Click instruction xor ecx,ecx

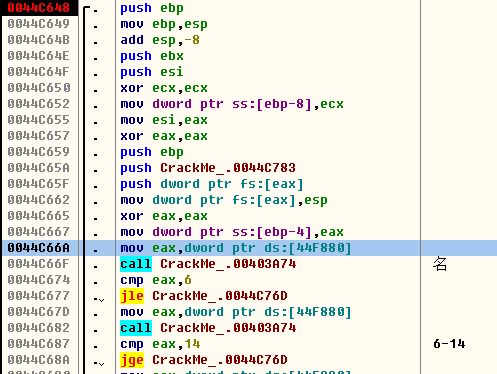point(164,88)
